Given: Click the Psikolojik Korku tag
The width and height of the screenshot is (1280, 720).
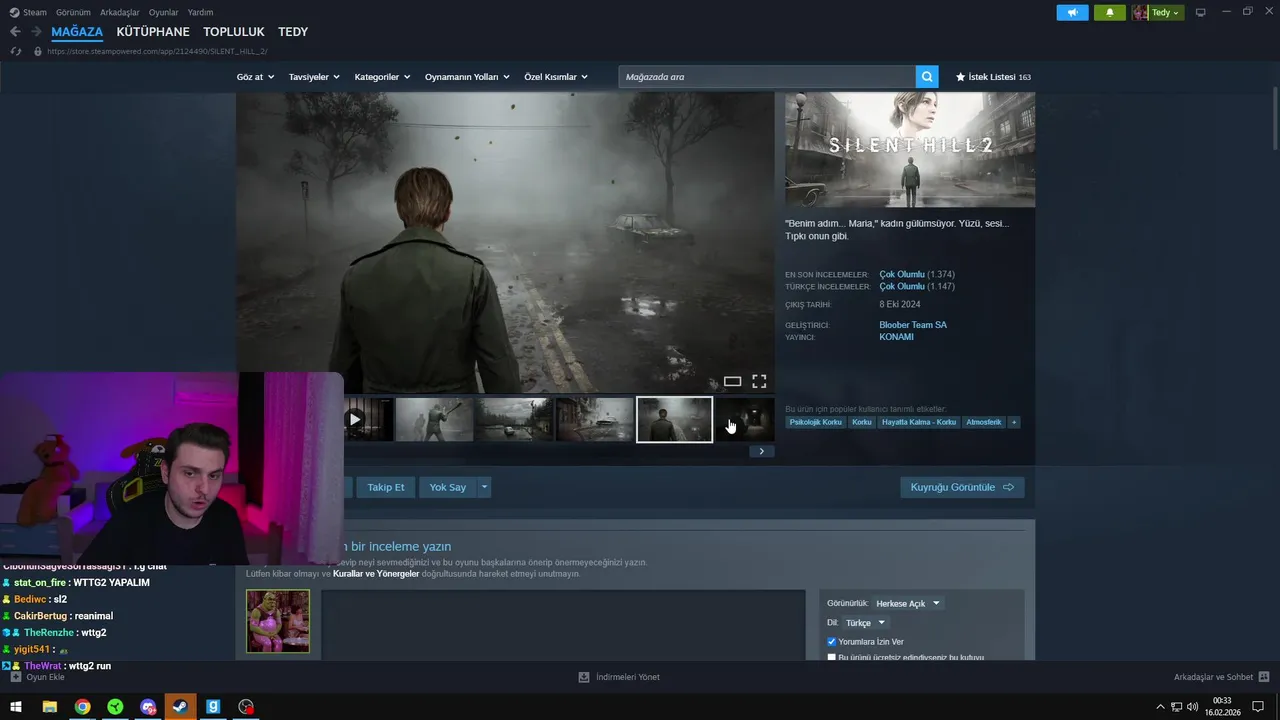Looking at the screenshot, I should tap(816, 422).
